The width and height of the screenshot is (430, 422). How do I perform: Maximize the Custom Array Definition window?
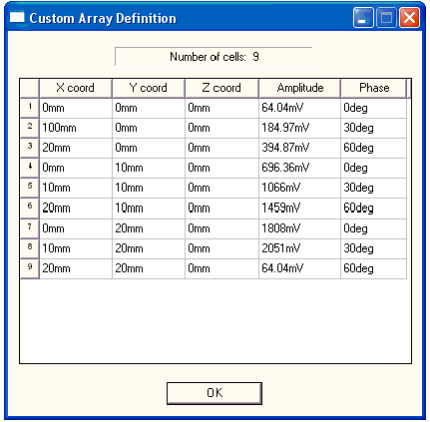pos(386,17)
